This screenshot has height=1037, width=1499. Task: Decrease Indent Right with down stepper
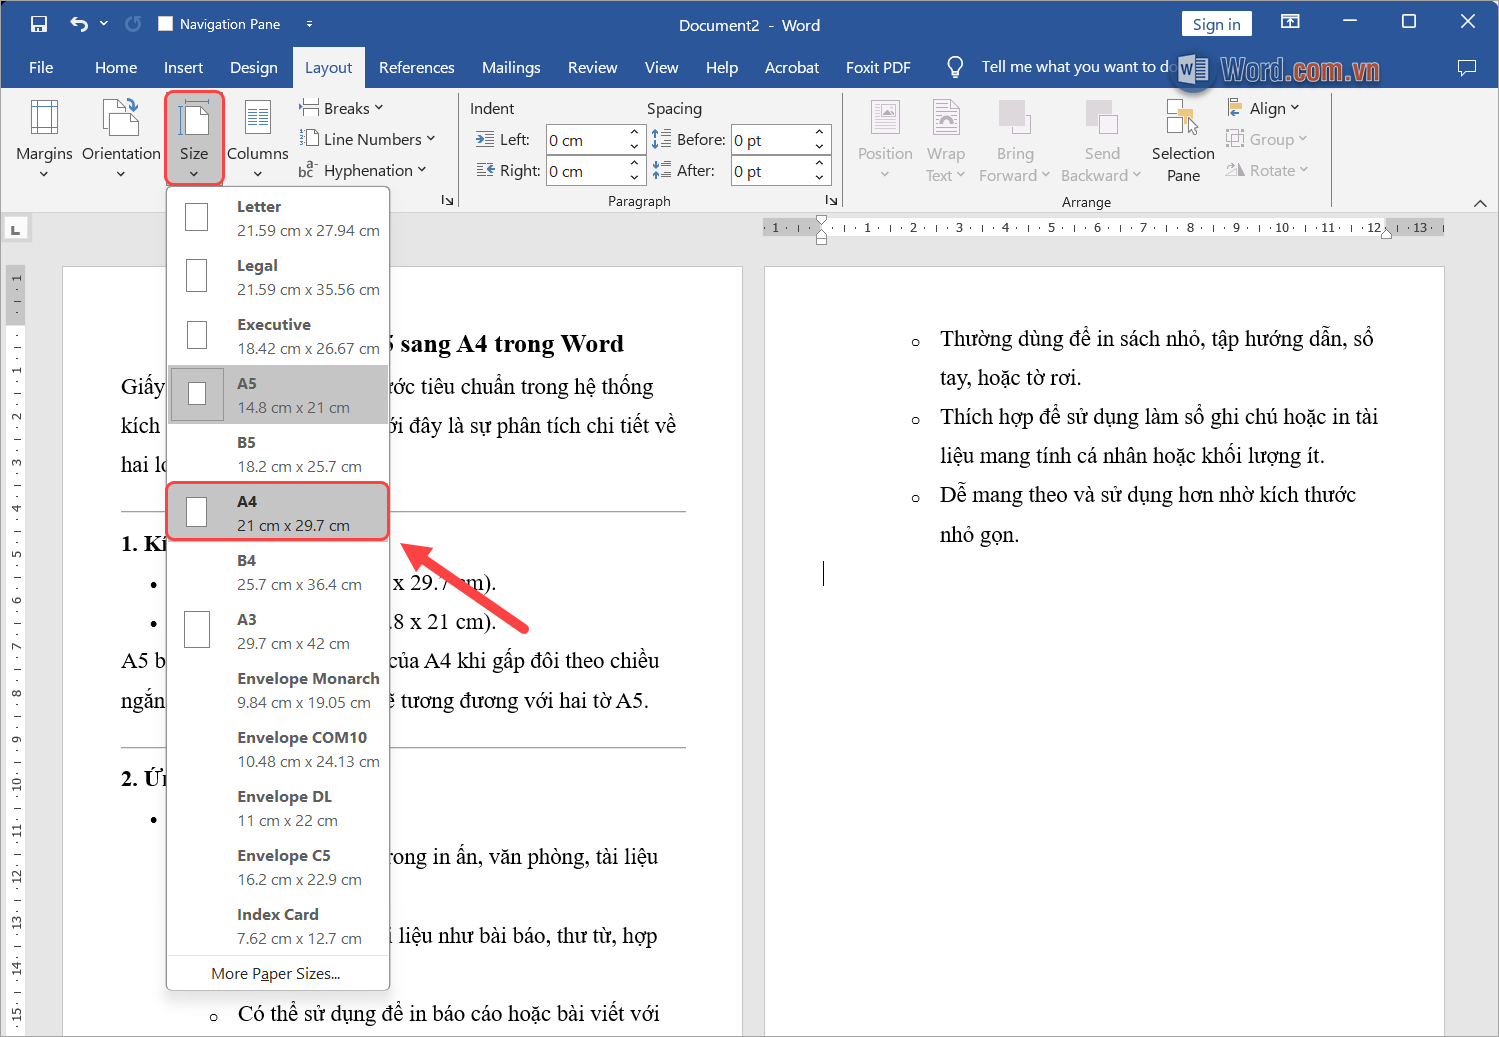click(634, 178)
